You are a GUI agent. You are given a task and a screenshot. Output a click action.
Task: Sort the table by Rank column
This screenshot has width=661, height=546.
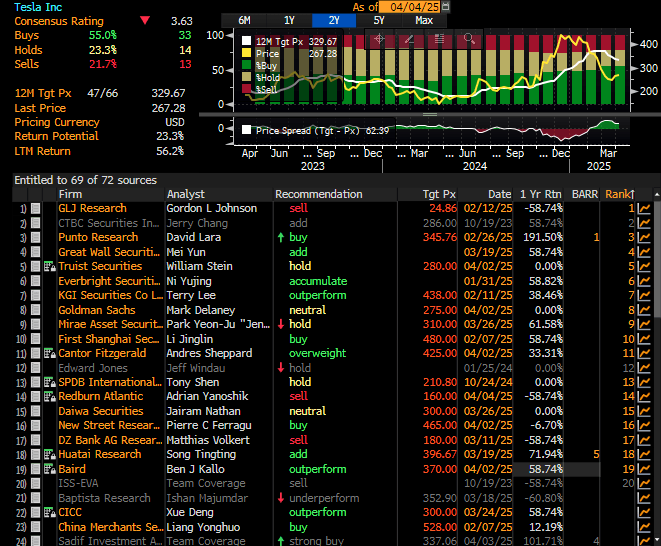(618, 194)
